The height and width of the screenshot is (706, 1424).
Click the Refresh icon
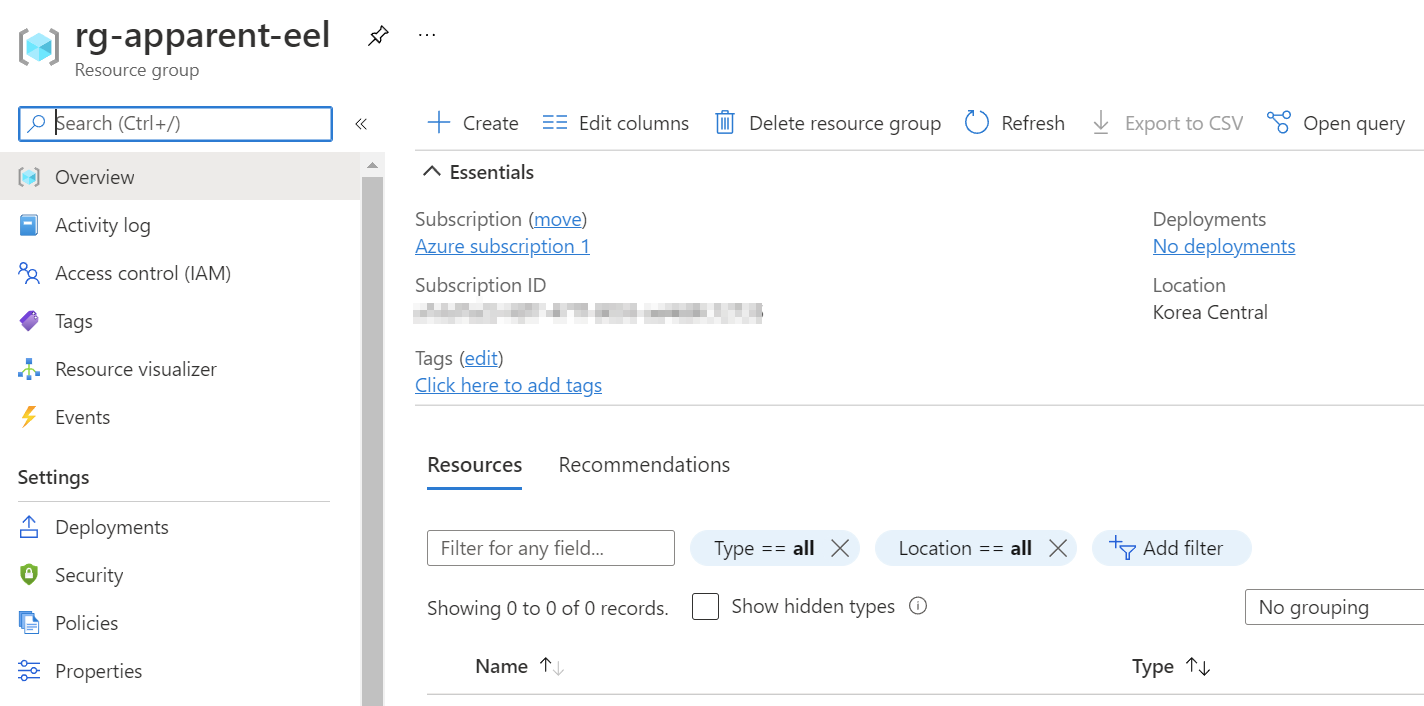[976, 123]
